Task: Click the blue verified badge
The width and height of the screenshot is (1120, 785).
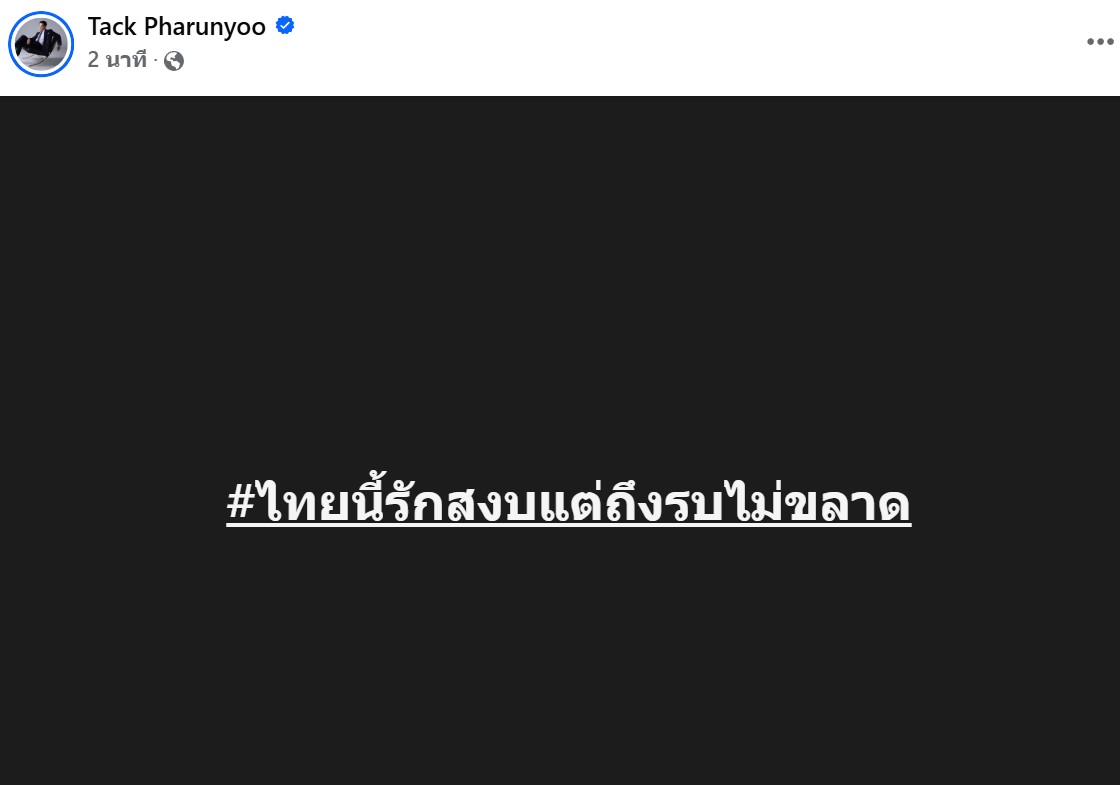Action: click(x=285, y=26)
